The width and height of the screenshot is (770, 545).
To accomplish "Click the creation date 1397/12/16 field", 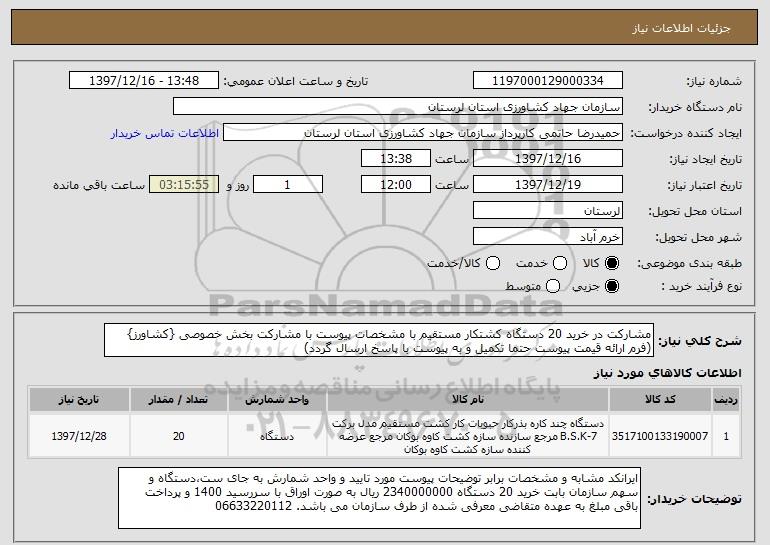I will (548, 159).
